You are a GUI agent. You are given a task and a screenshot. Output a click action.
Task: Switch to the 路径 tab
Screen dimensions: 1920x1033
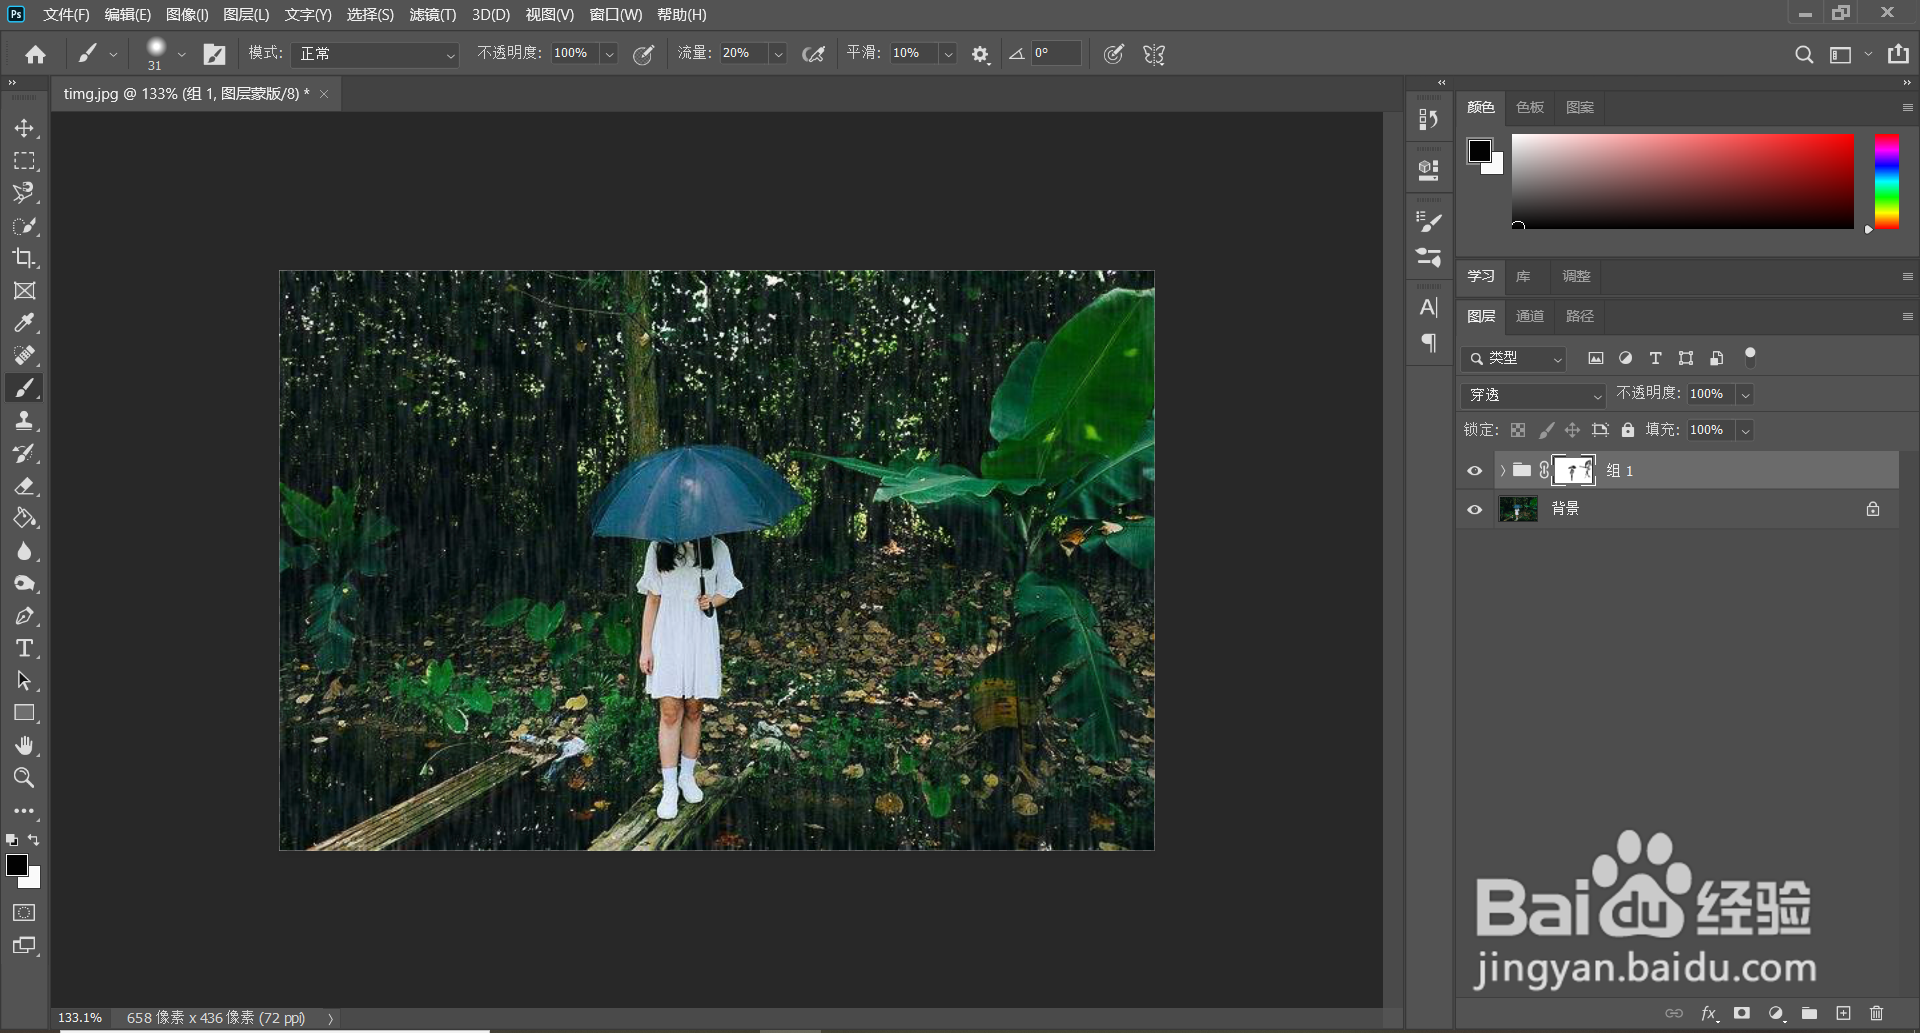tap(1580, 316)
